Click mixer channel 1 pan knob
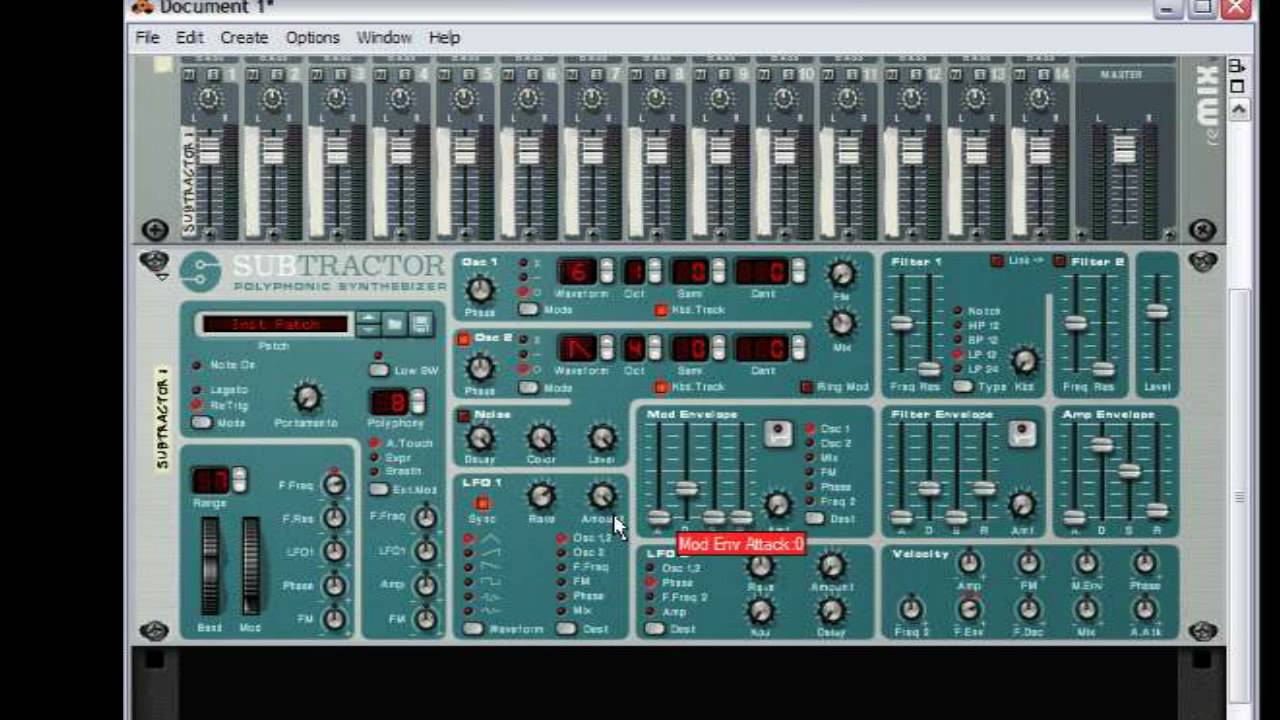The image size is (1280, 720). [208, 99]
